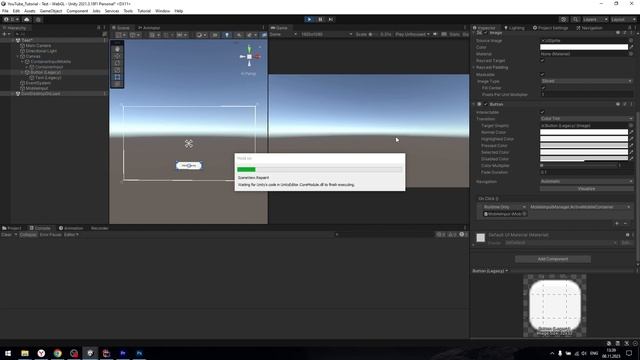Open the Window menu
The height and width of the screenshot is (360, 640).
coord(162,11)
